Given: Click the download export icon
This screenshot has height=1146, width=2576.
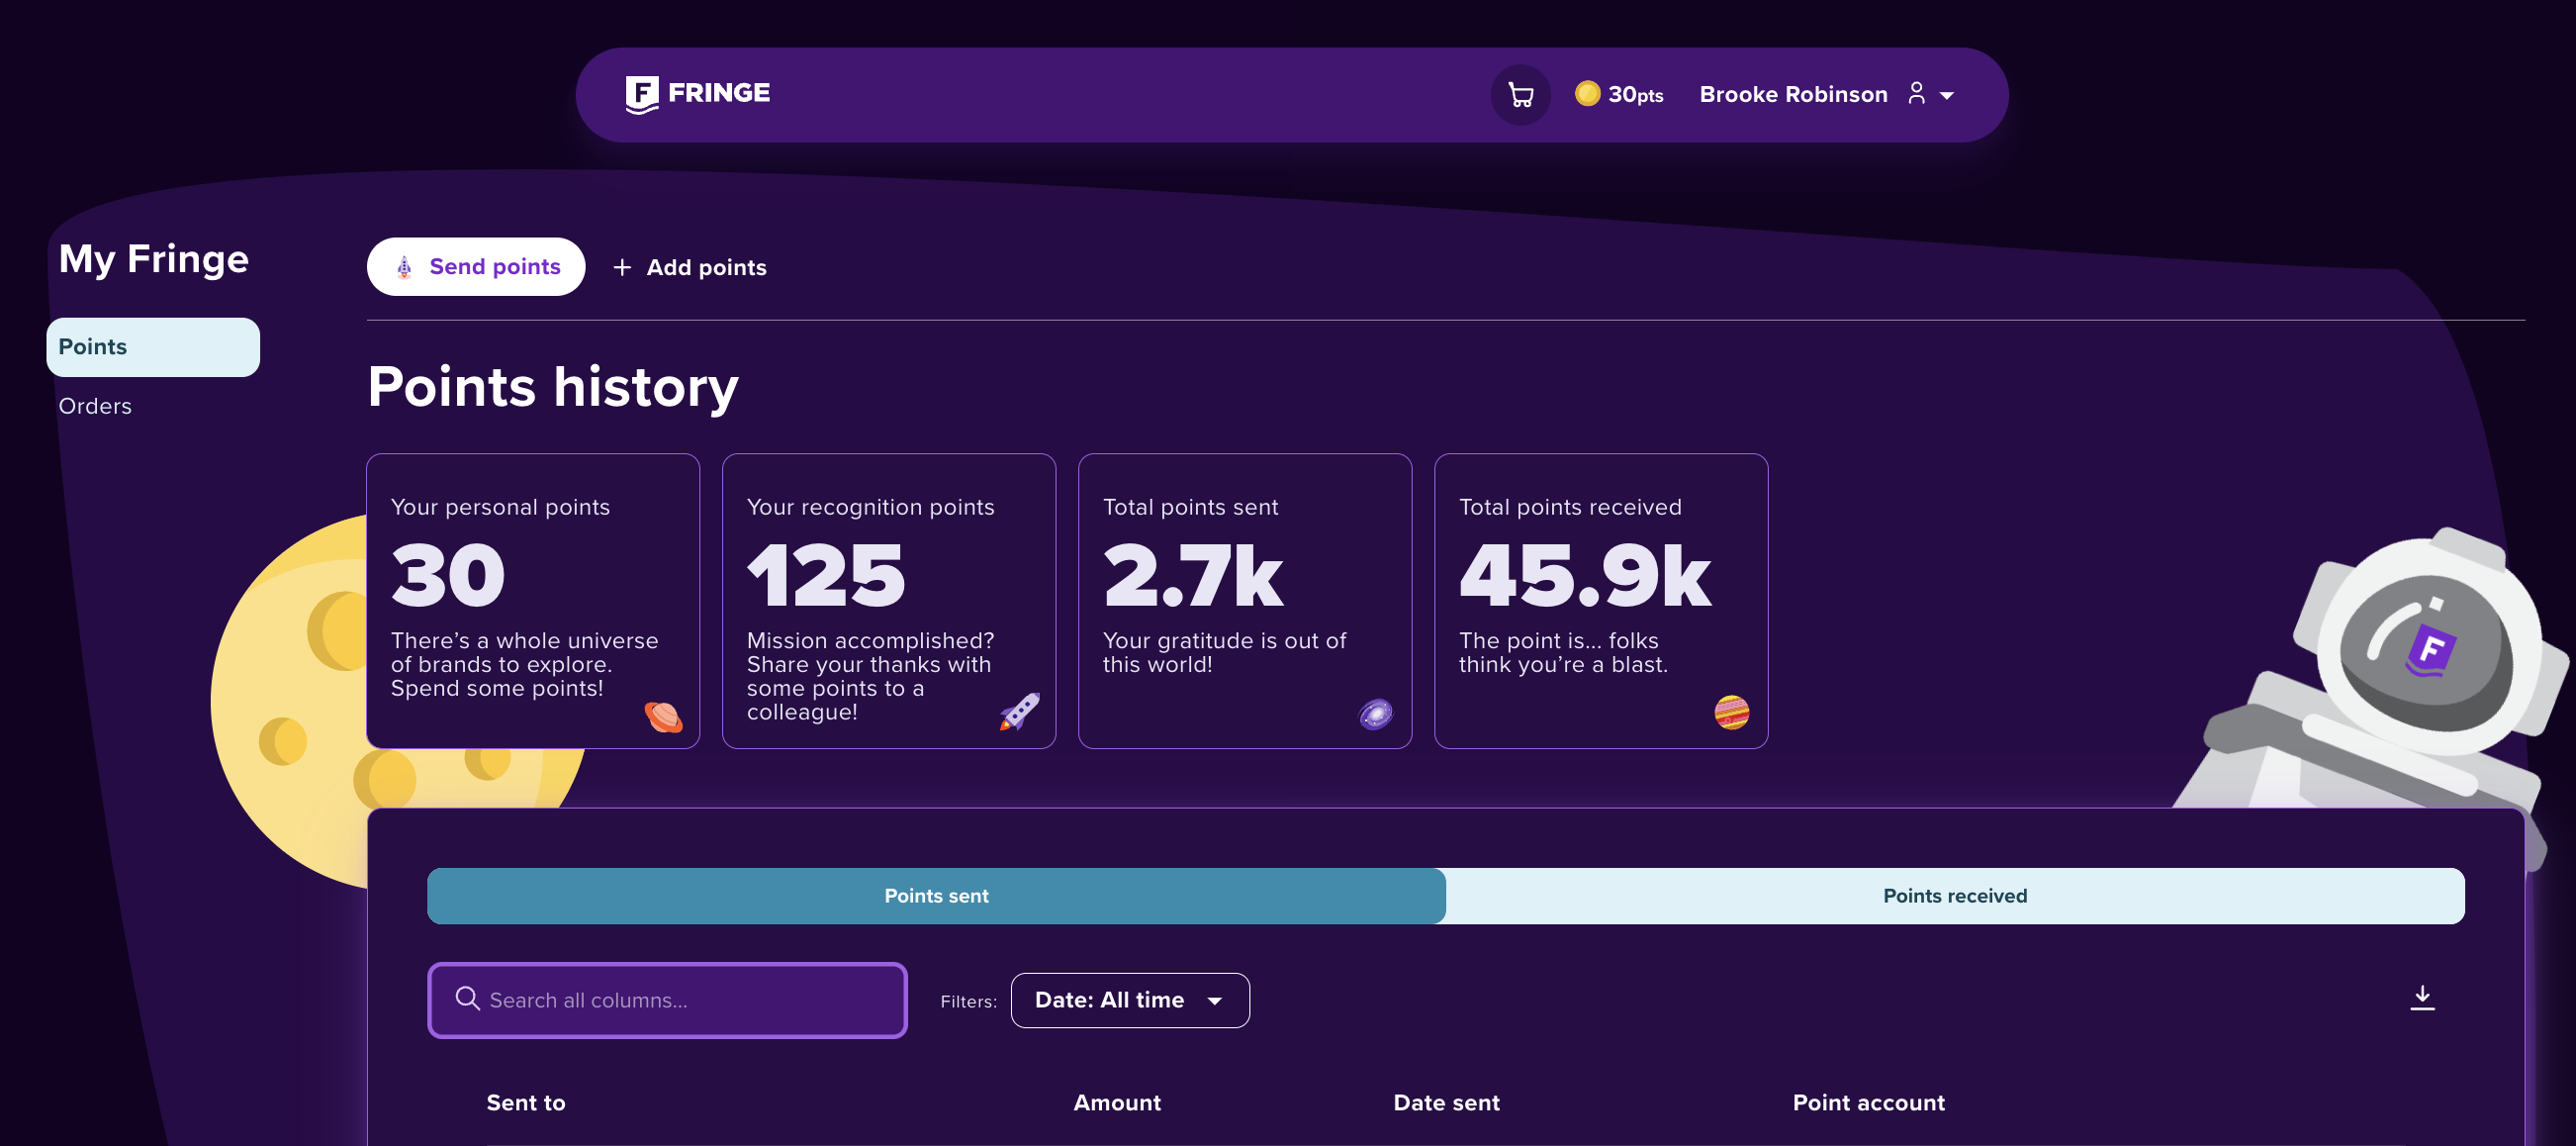Looking at the screenshot, I should [2421, 998].
